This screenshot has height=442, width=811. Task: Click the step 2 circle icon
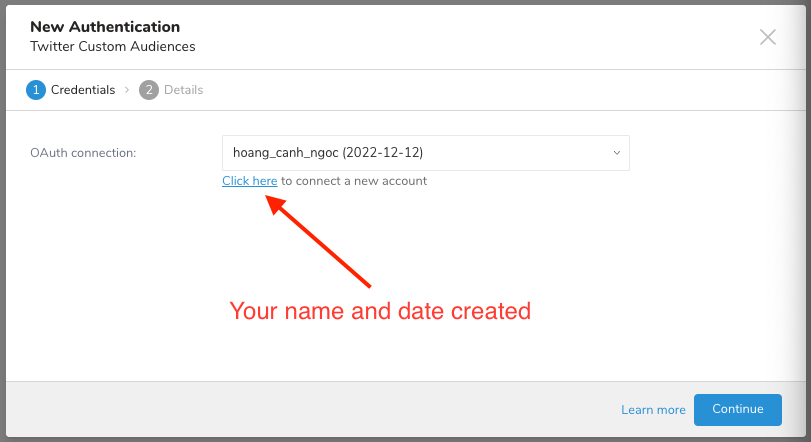coord(149,90)
